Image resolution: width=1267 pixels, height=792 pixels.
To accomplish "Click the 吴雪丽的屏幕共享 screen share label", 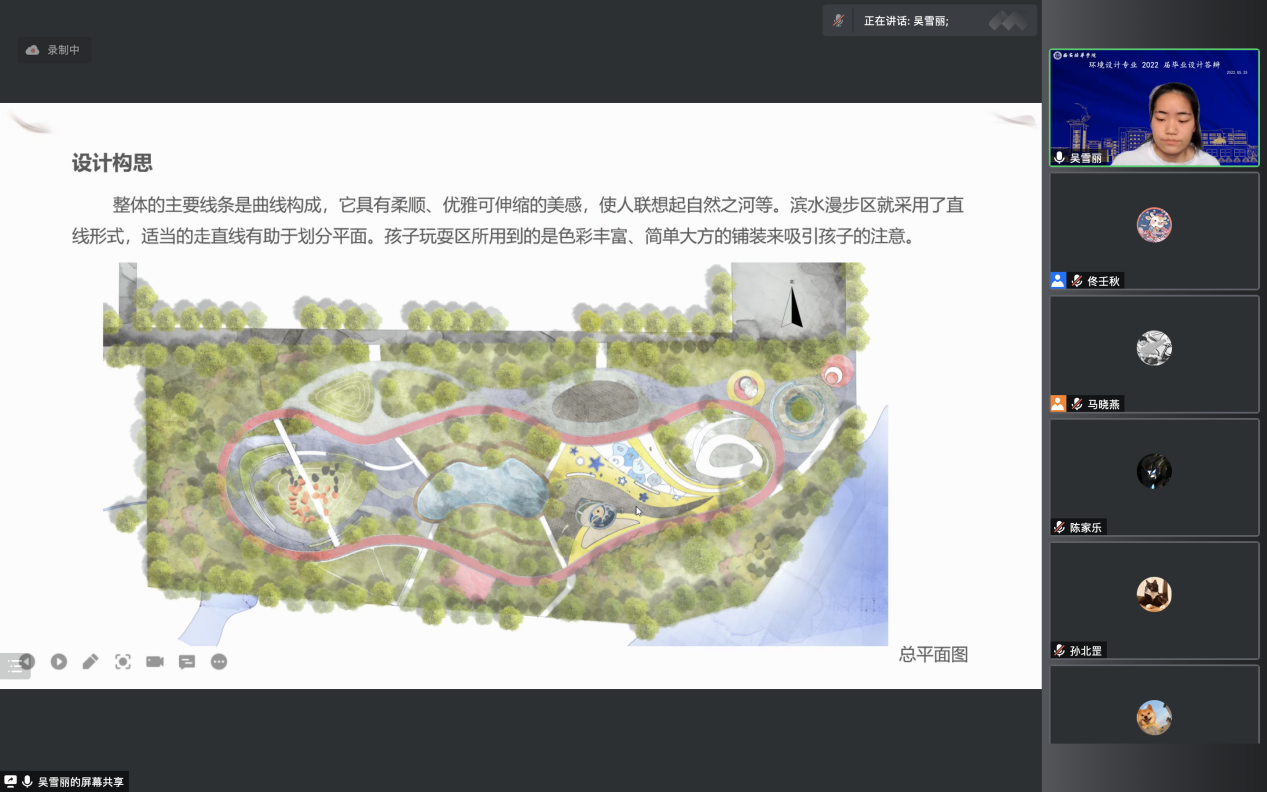I will click(x=80, y=782).
